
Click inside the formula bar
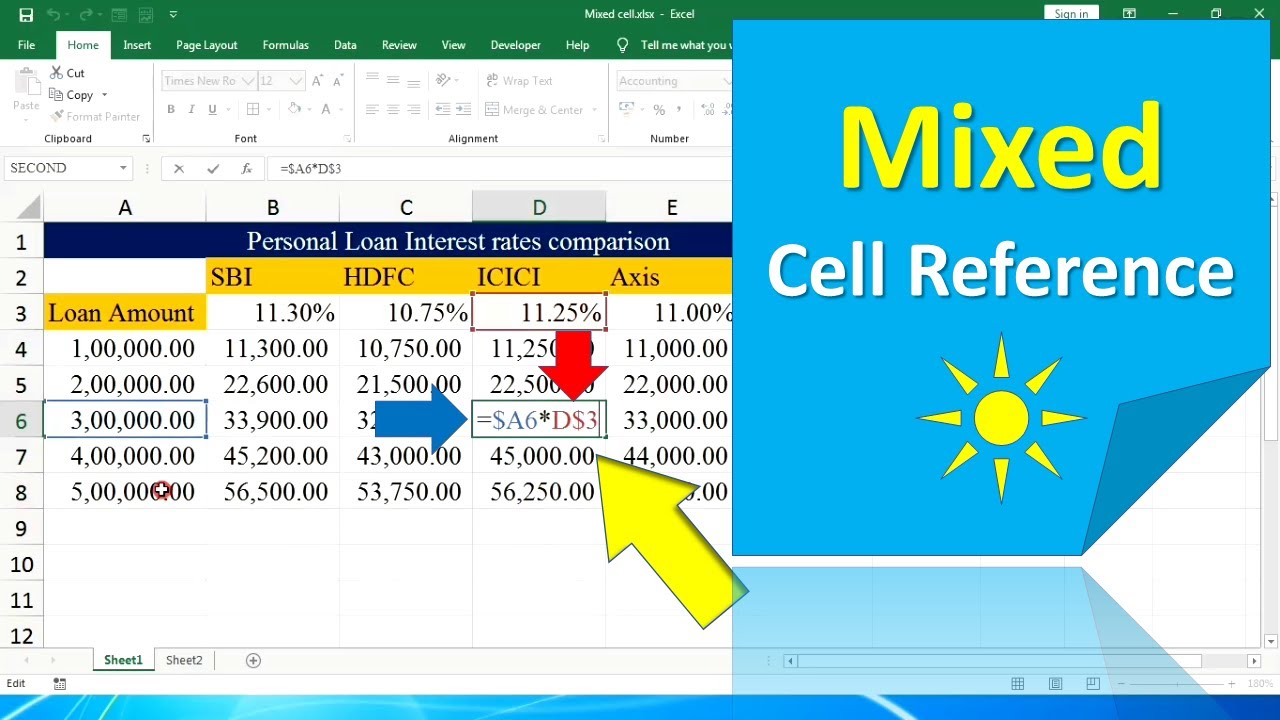[500, 168]
